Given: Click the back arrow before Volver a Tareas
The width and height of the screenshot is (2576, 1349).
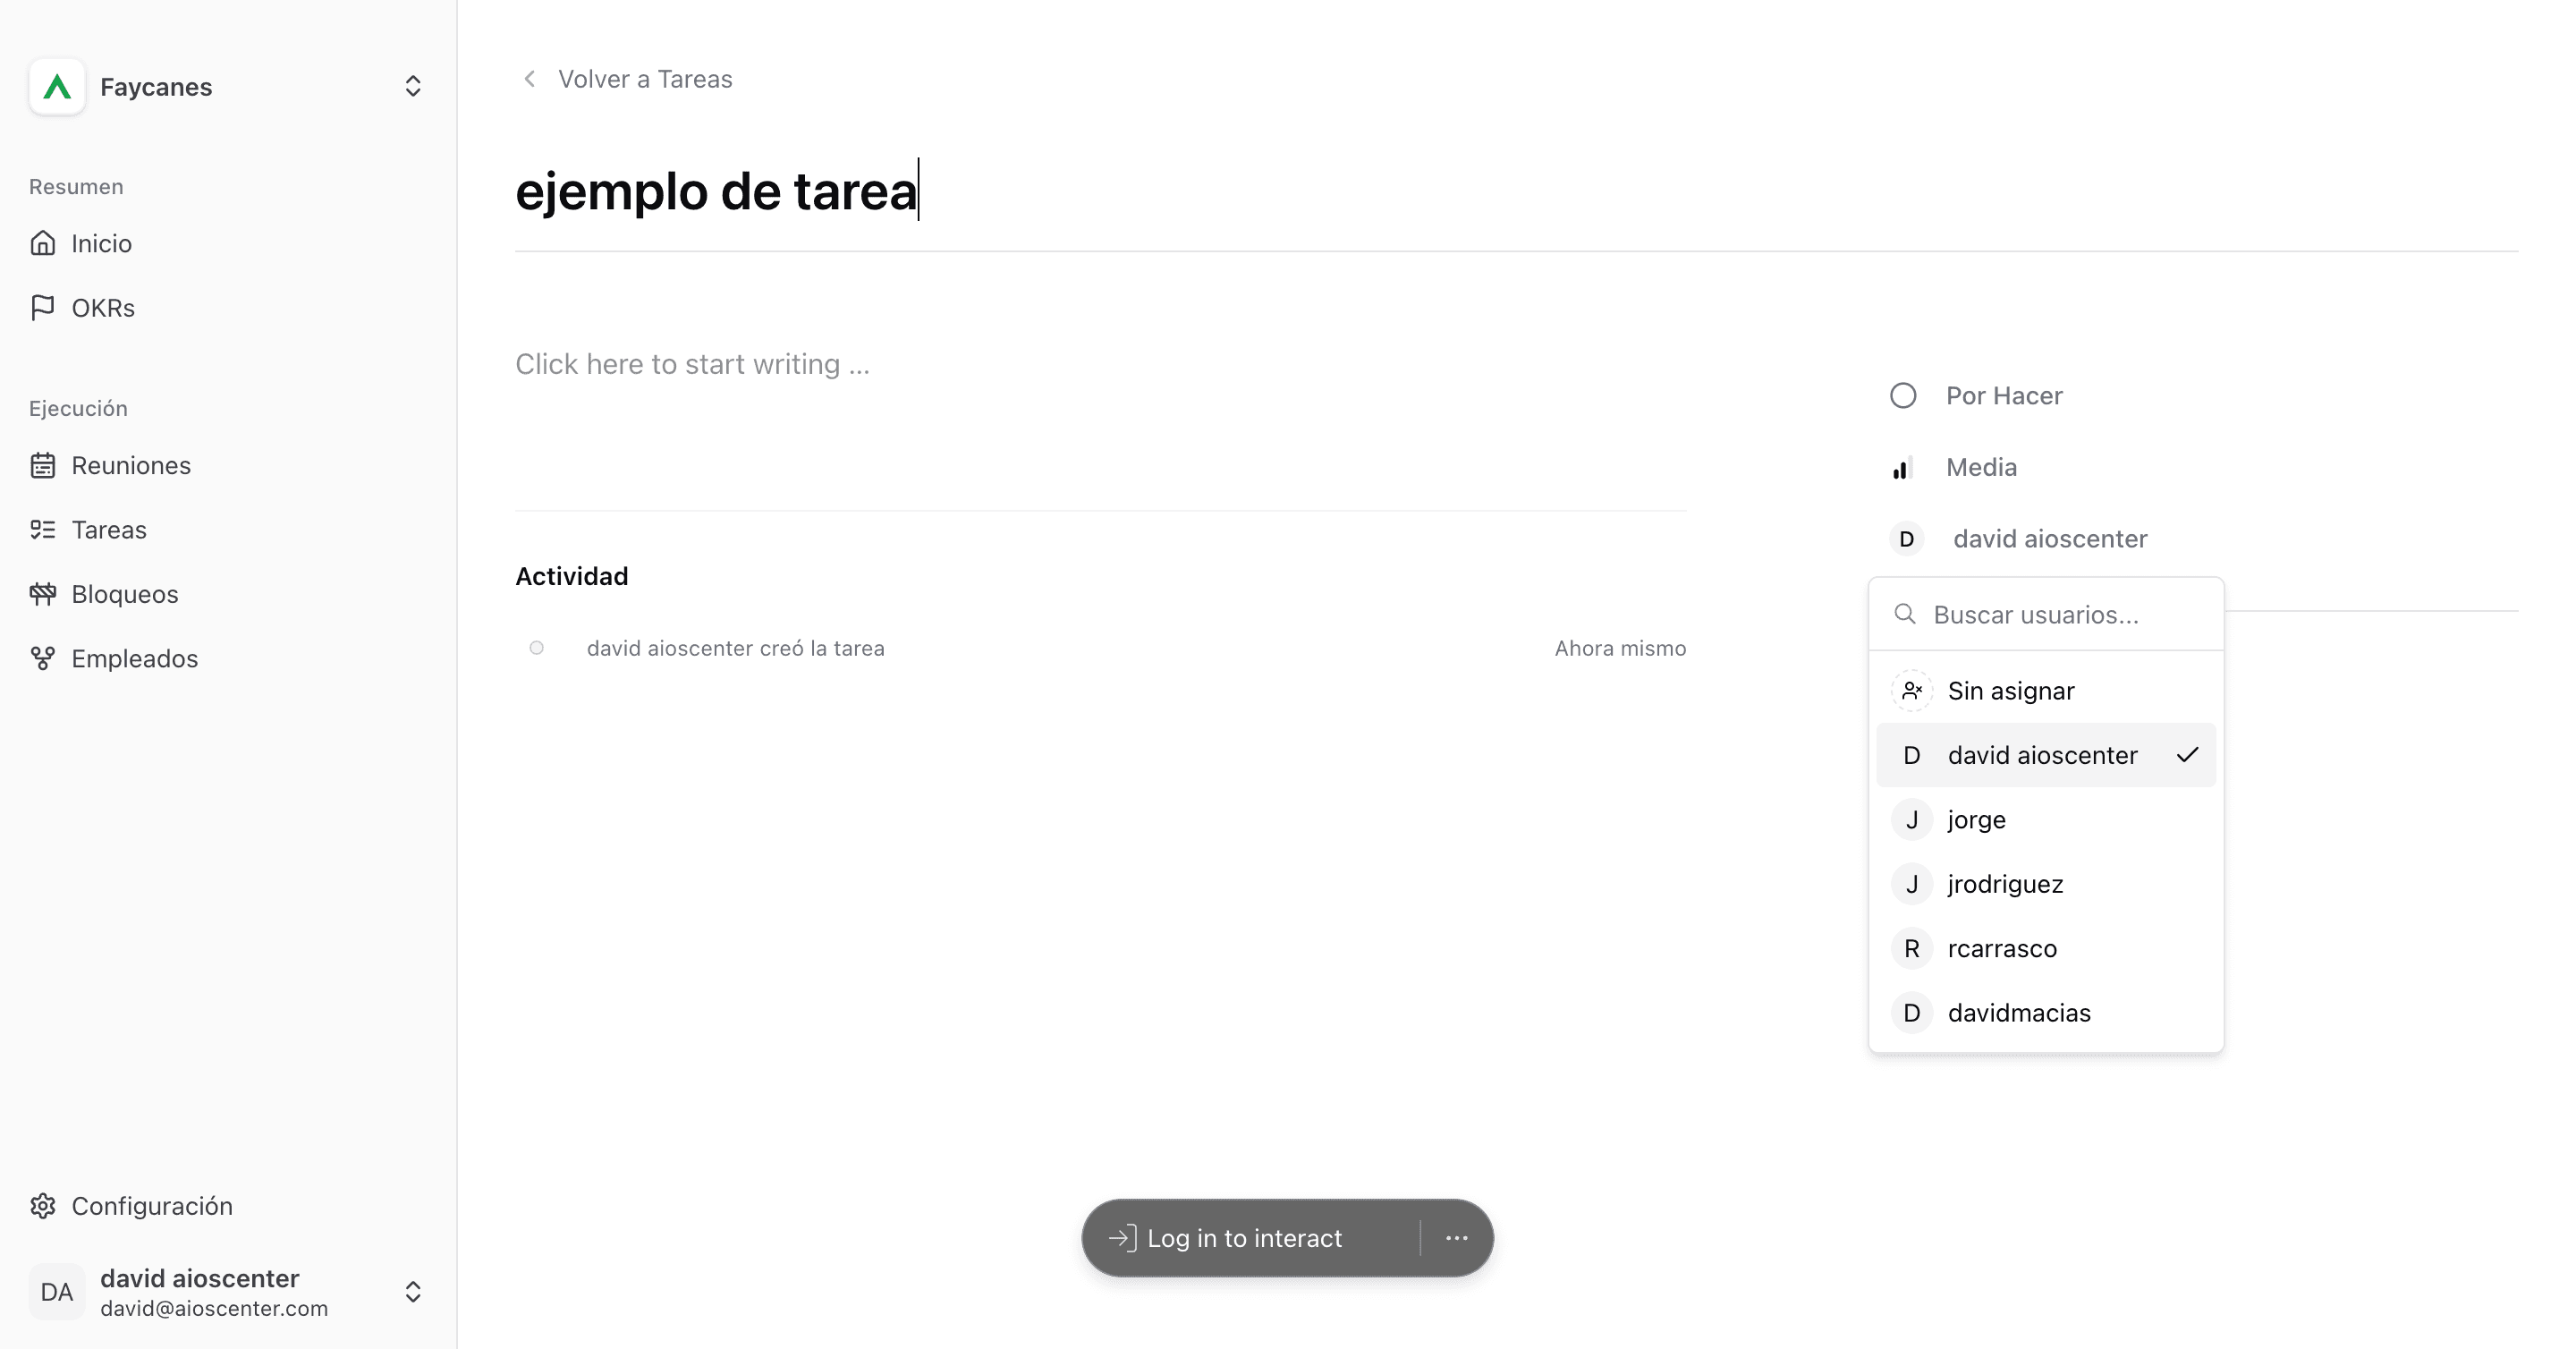Looking at the screenshot, I should 530,79.
